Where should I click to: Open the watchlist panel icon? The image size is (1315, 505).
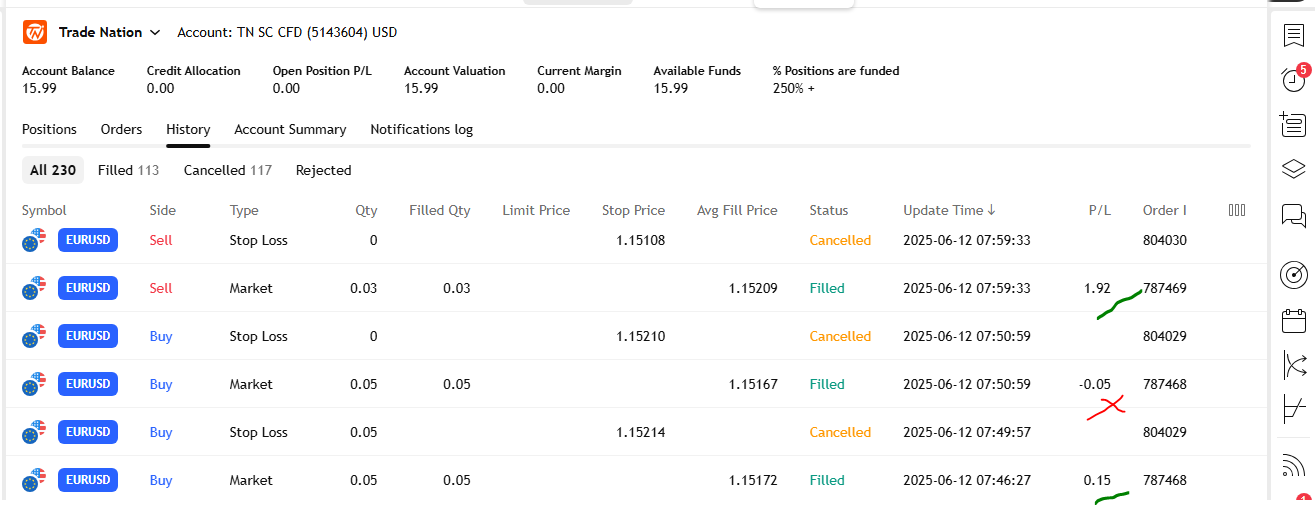point(1293,35)
